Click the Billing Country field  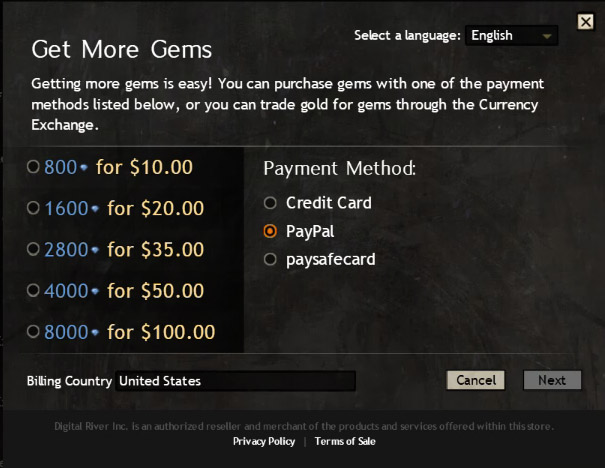tap(235, 381)
